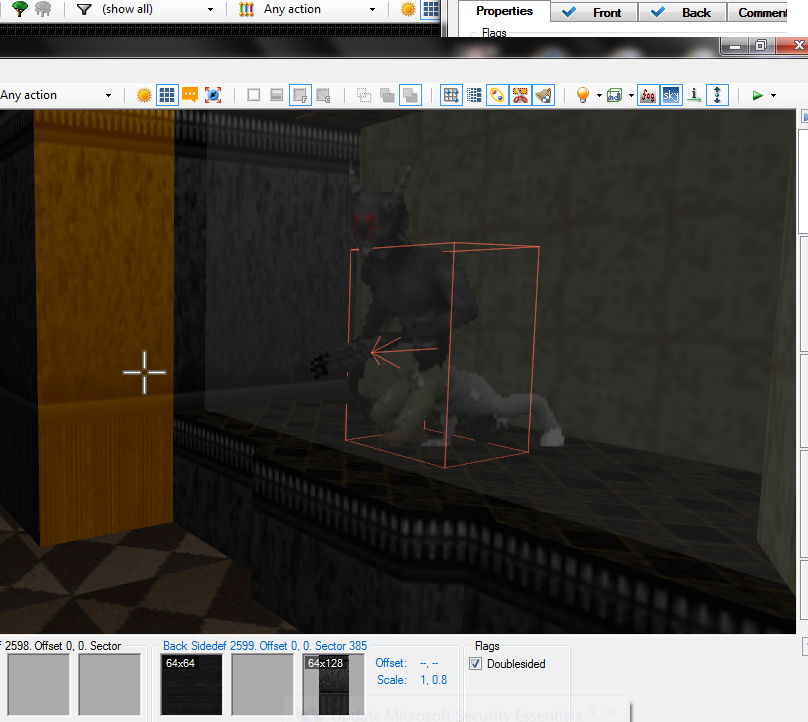
Task: Switch to floor textures view mode (F icon)
Action: tap(300, 95)
